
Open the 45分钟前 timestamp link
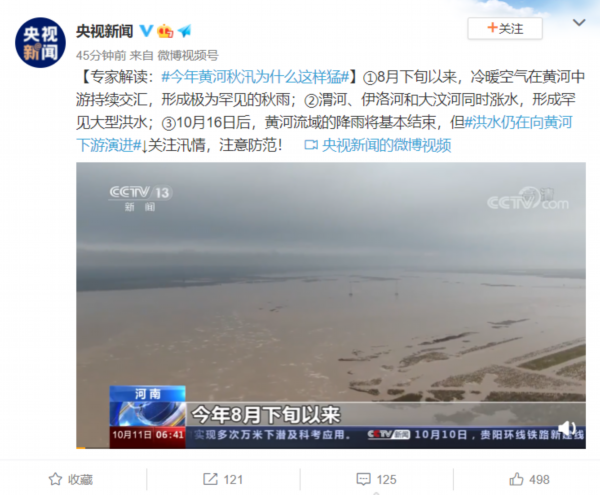[x=101, y=55]
